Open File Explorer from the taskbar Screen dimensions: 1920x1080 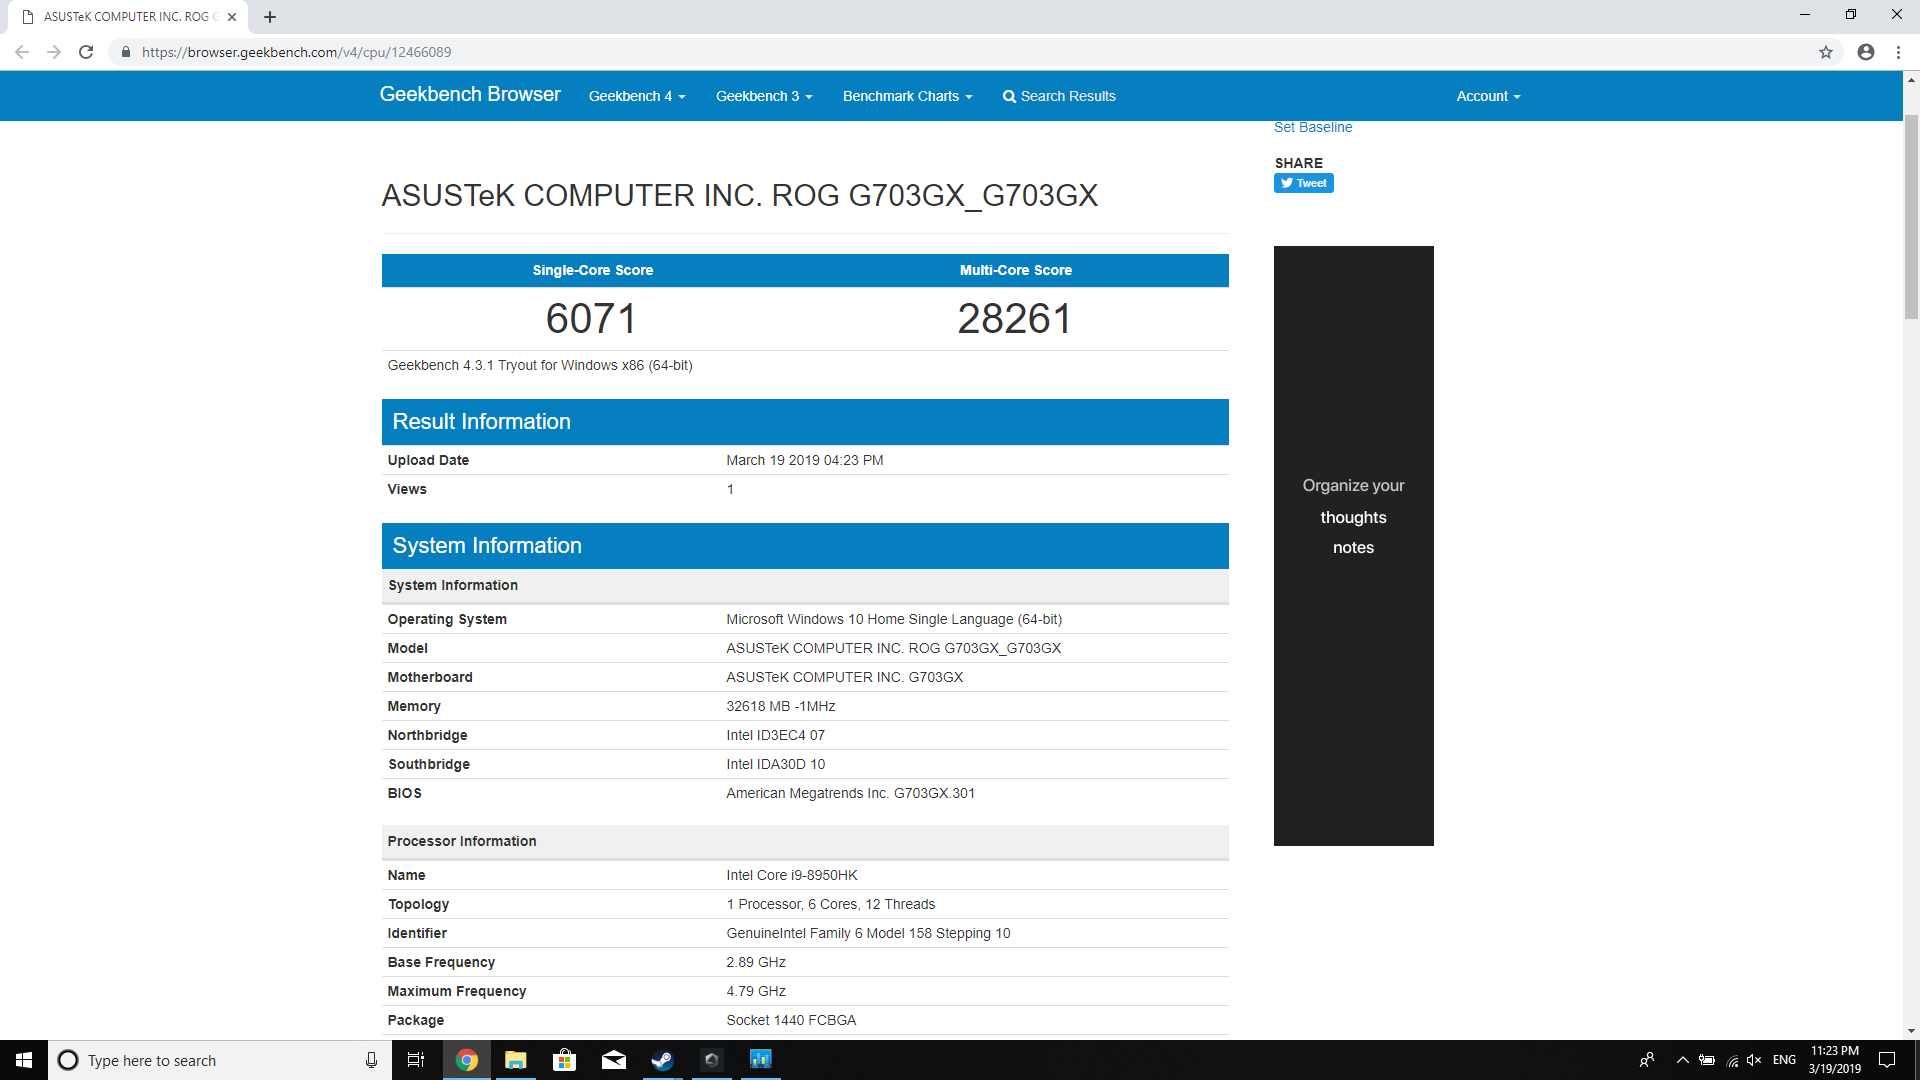pyautogui.click(x=516, y=1060)
